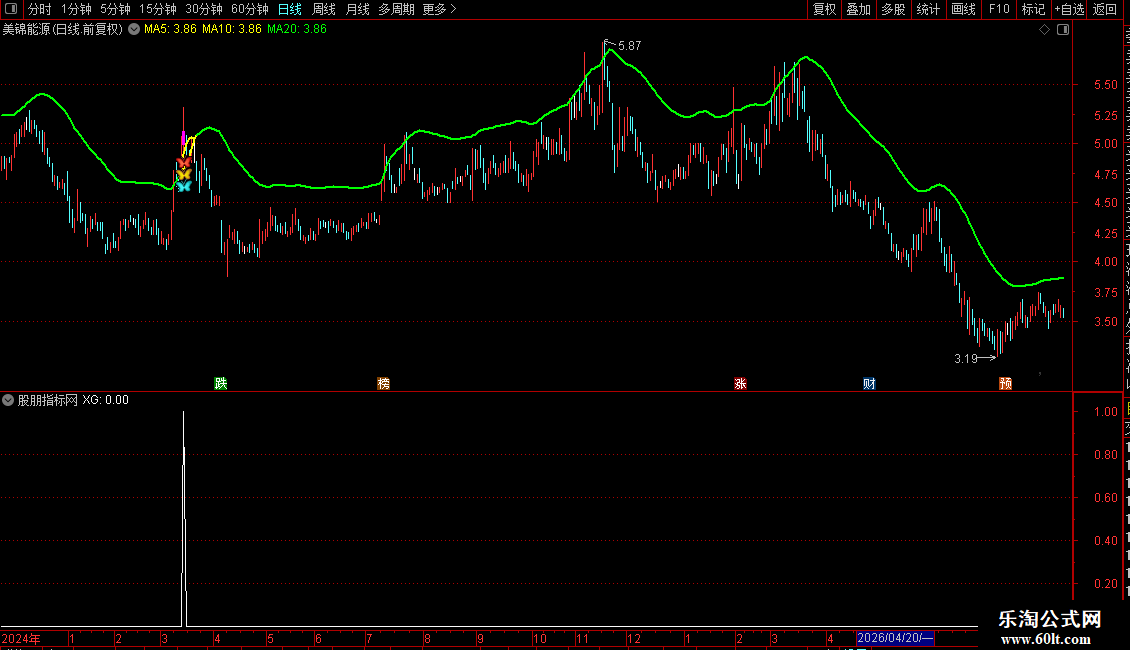Click the panel layout icon at top-left
Screen dimensions: 1130x650
pos(11,9)
